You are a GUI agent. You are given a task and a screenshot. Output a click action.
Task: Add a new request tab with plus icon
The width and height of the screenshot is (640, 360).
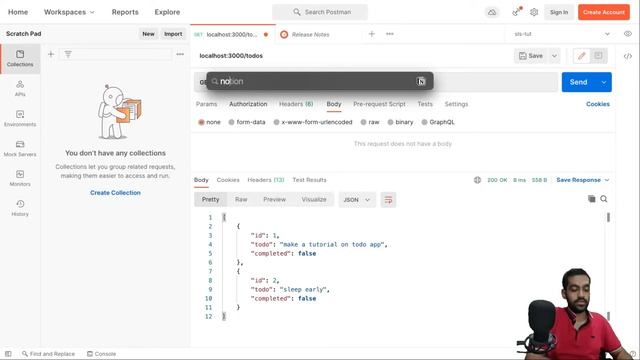372,34
